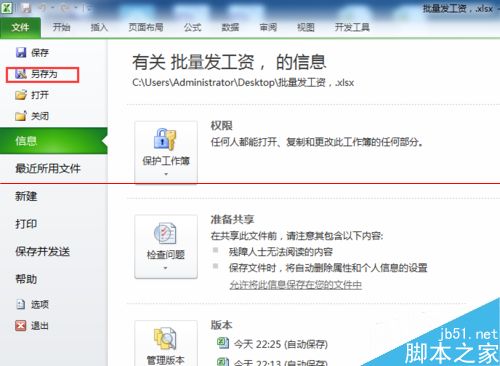Click text 保存文件时，将自动删除属性和个人信息的设置
This screenshot has width=500, height=366.
328,268
